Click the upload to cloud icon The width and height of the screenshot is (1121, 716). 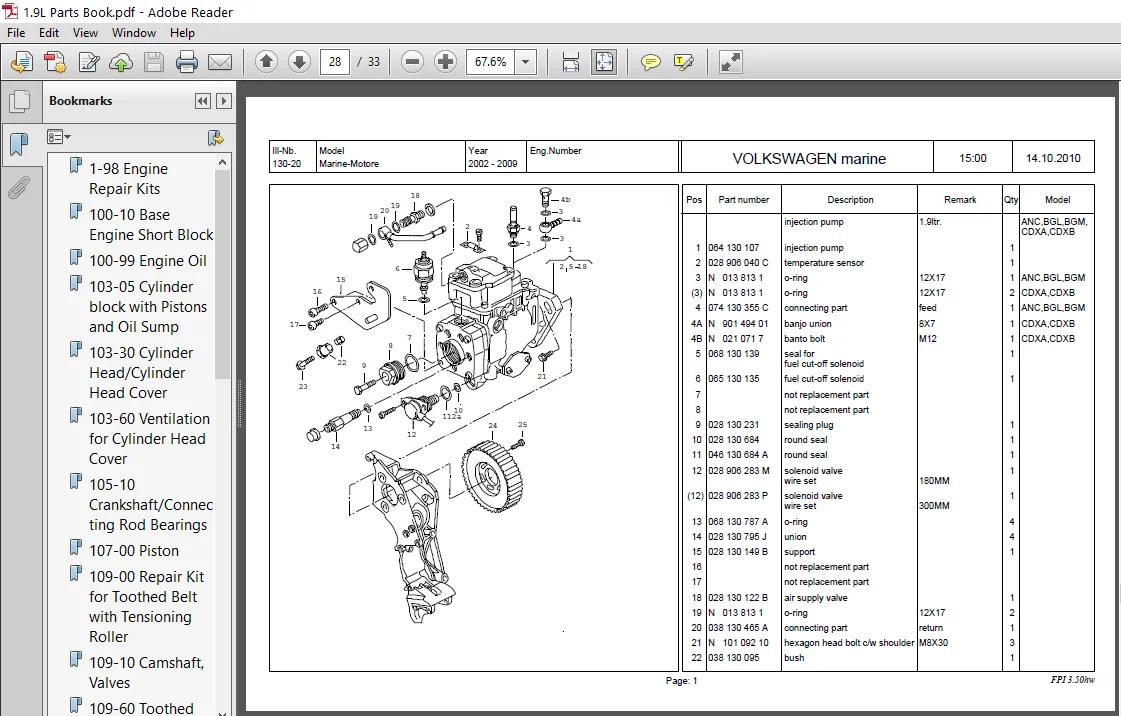121,62
